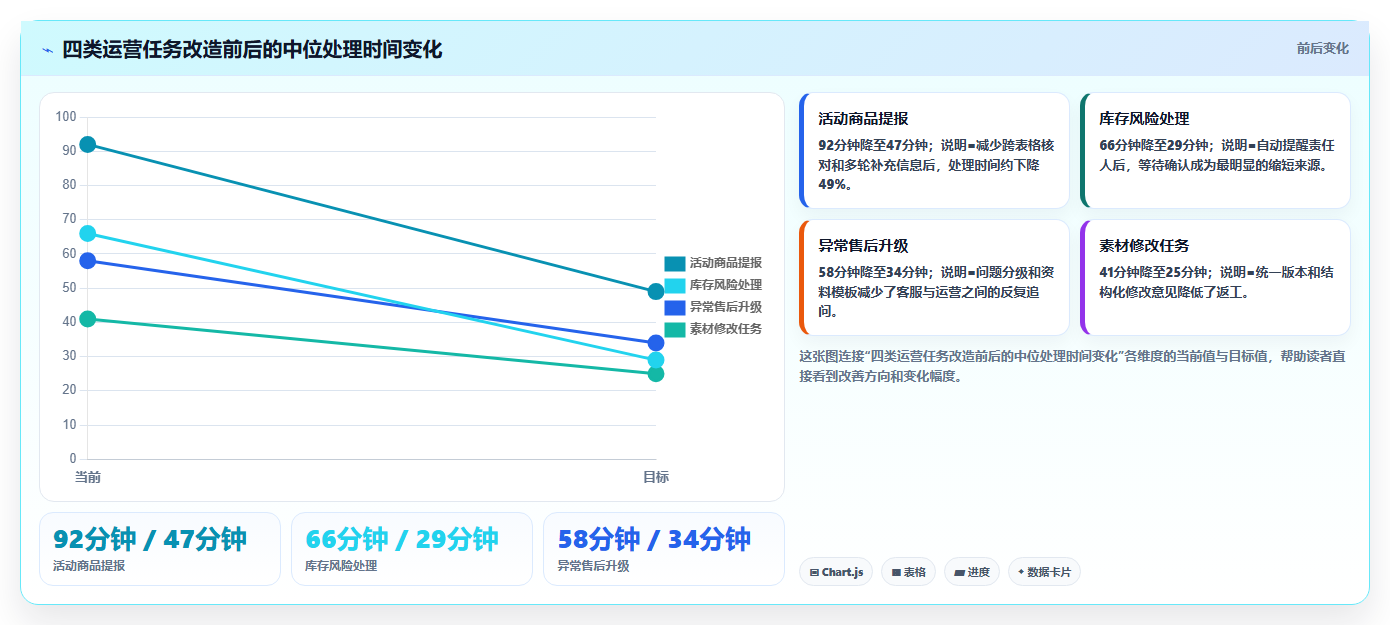Click 活动商品提报 endpoint at 目标
The height and width of the screenshot is (625, 1390).
(x=656, y=292)
